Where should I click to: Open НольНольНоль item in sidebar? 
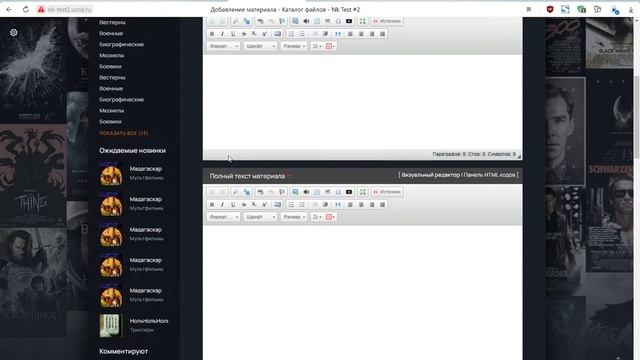(149, 321)
